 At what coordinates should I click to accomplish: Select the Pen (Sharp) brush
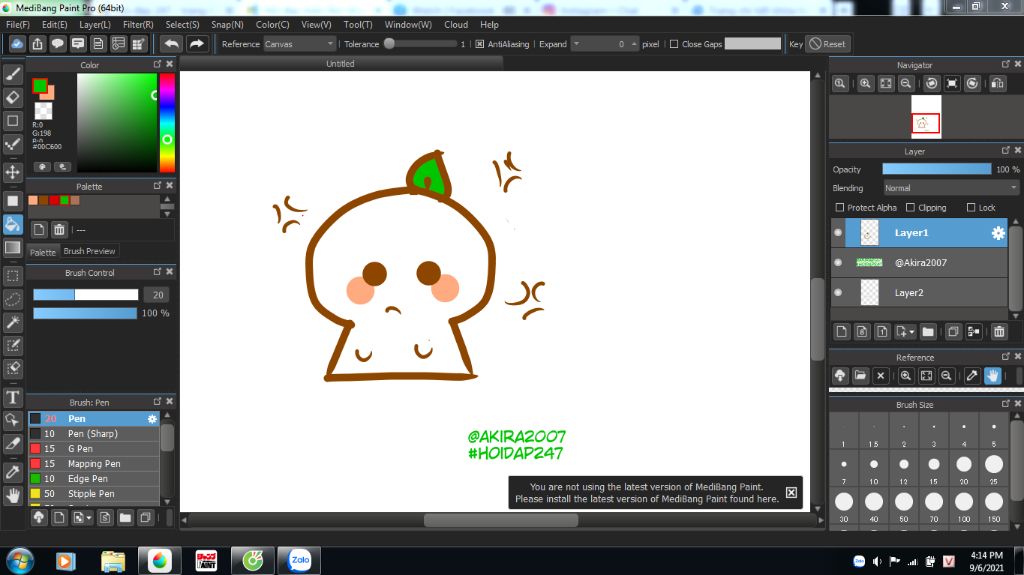tap(93, 434)
